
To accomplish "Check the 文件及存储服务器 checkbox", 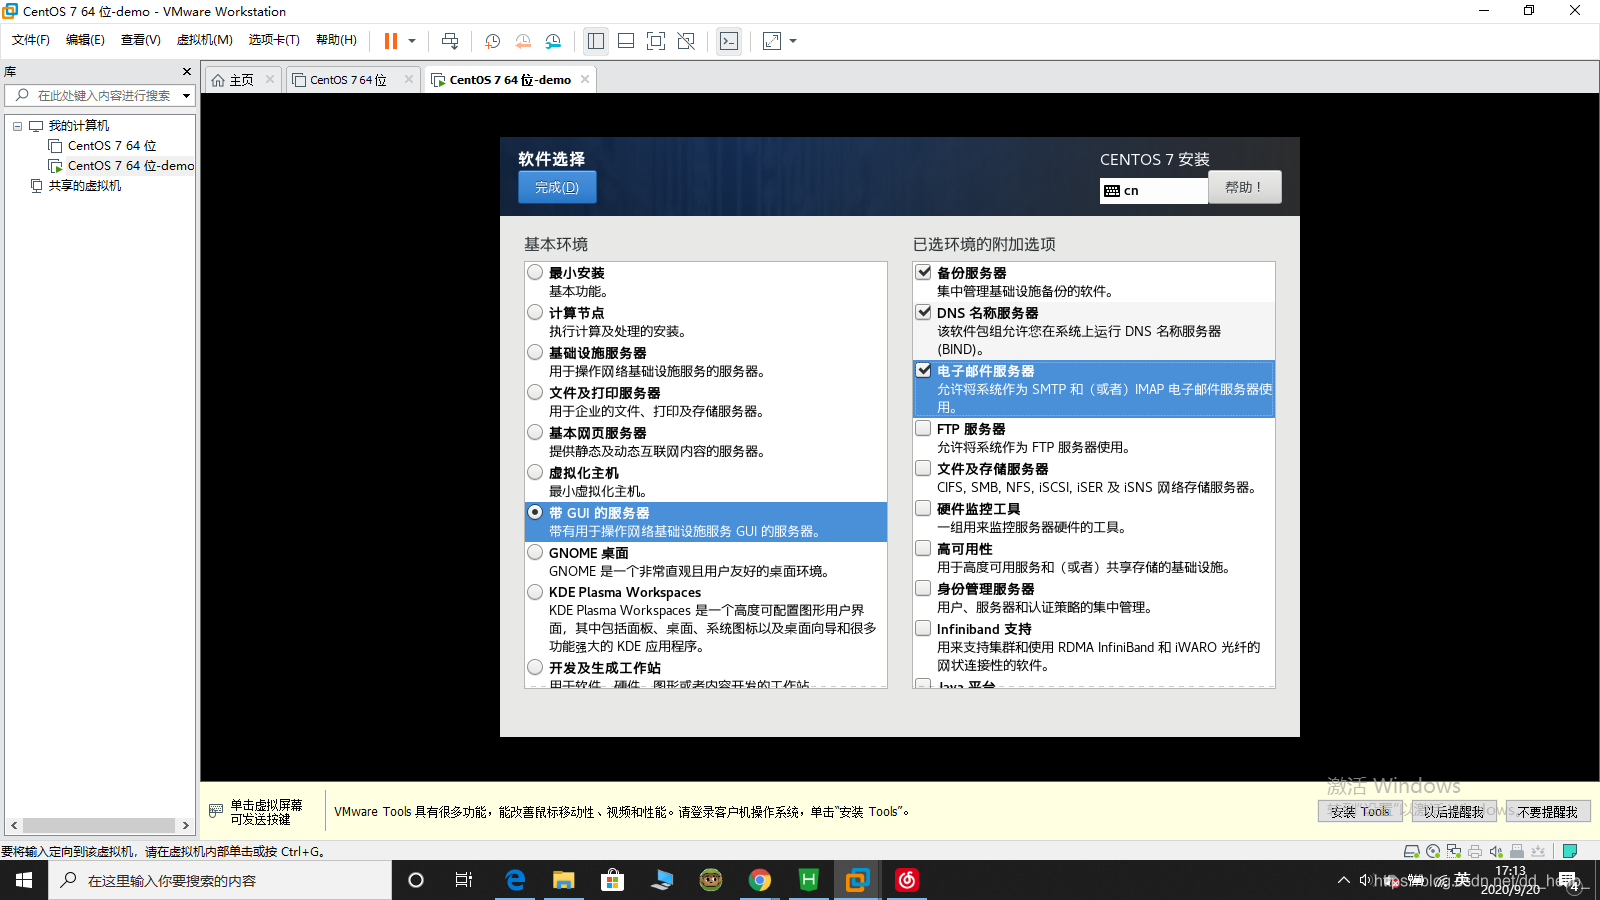I will click(x=923, y=468).
